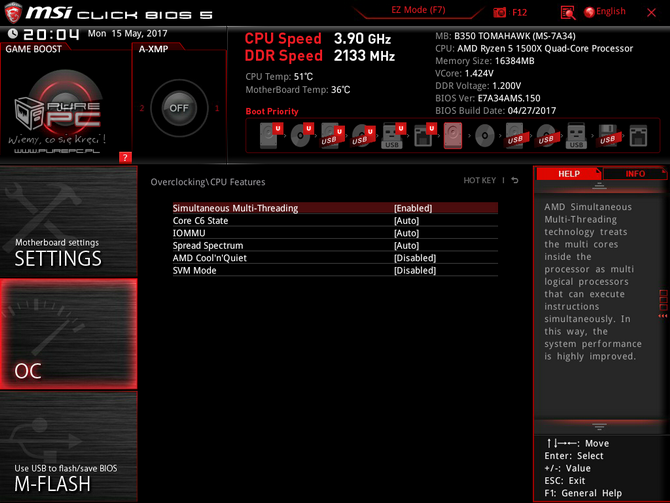Click the red globe language icon
The image size is (670, 503).
[x=589, y=12]
